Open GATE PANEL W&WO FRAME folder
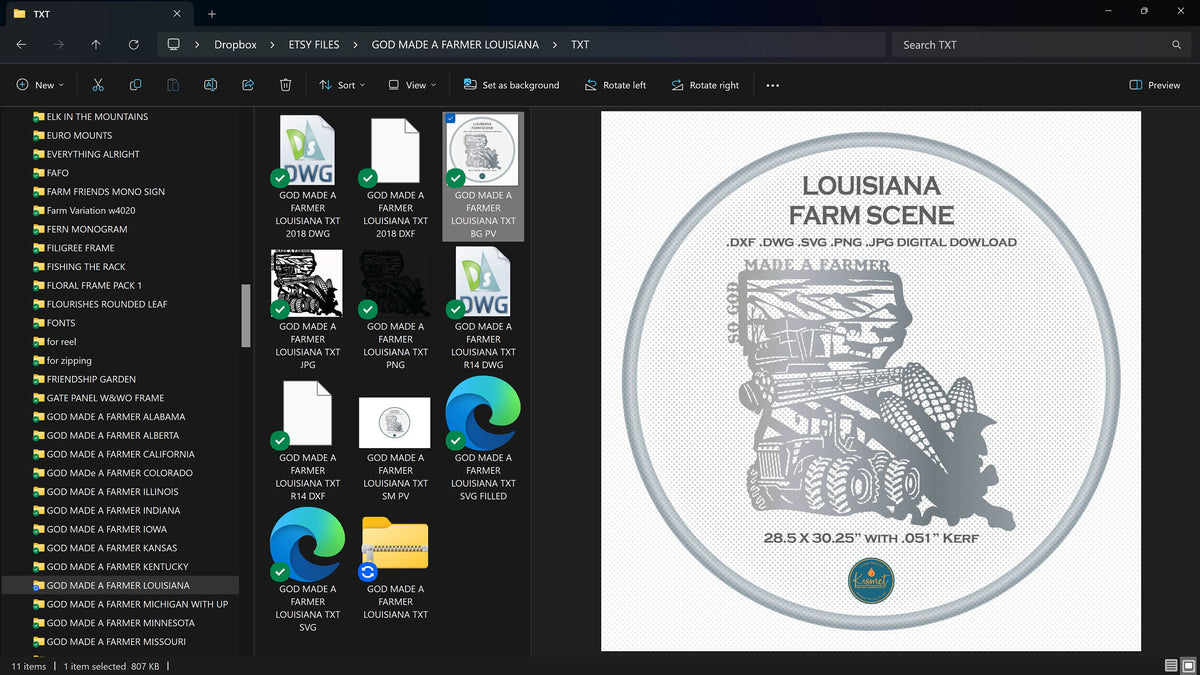1200x675 pixels. click(105, 398)
